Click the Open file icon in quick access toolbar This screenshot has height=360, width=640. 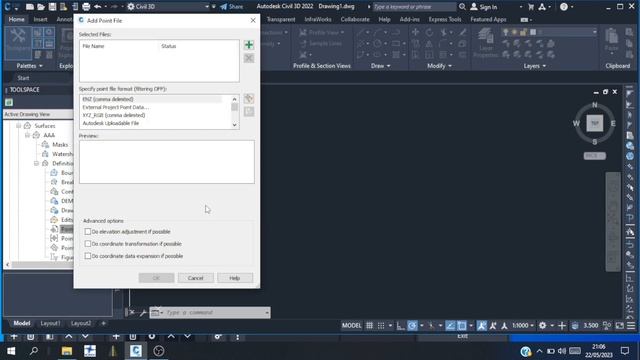[41, 7]
